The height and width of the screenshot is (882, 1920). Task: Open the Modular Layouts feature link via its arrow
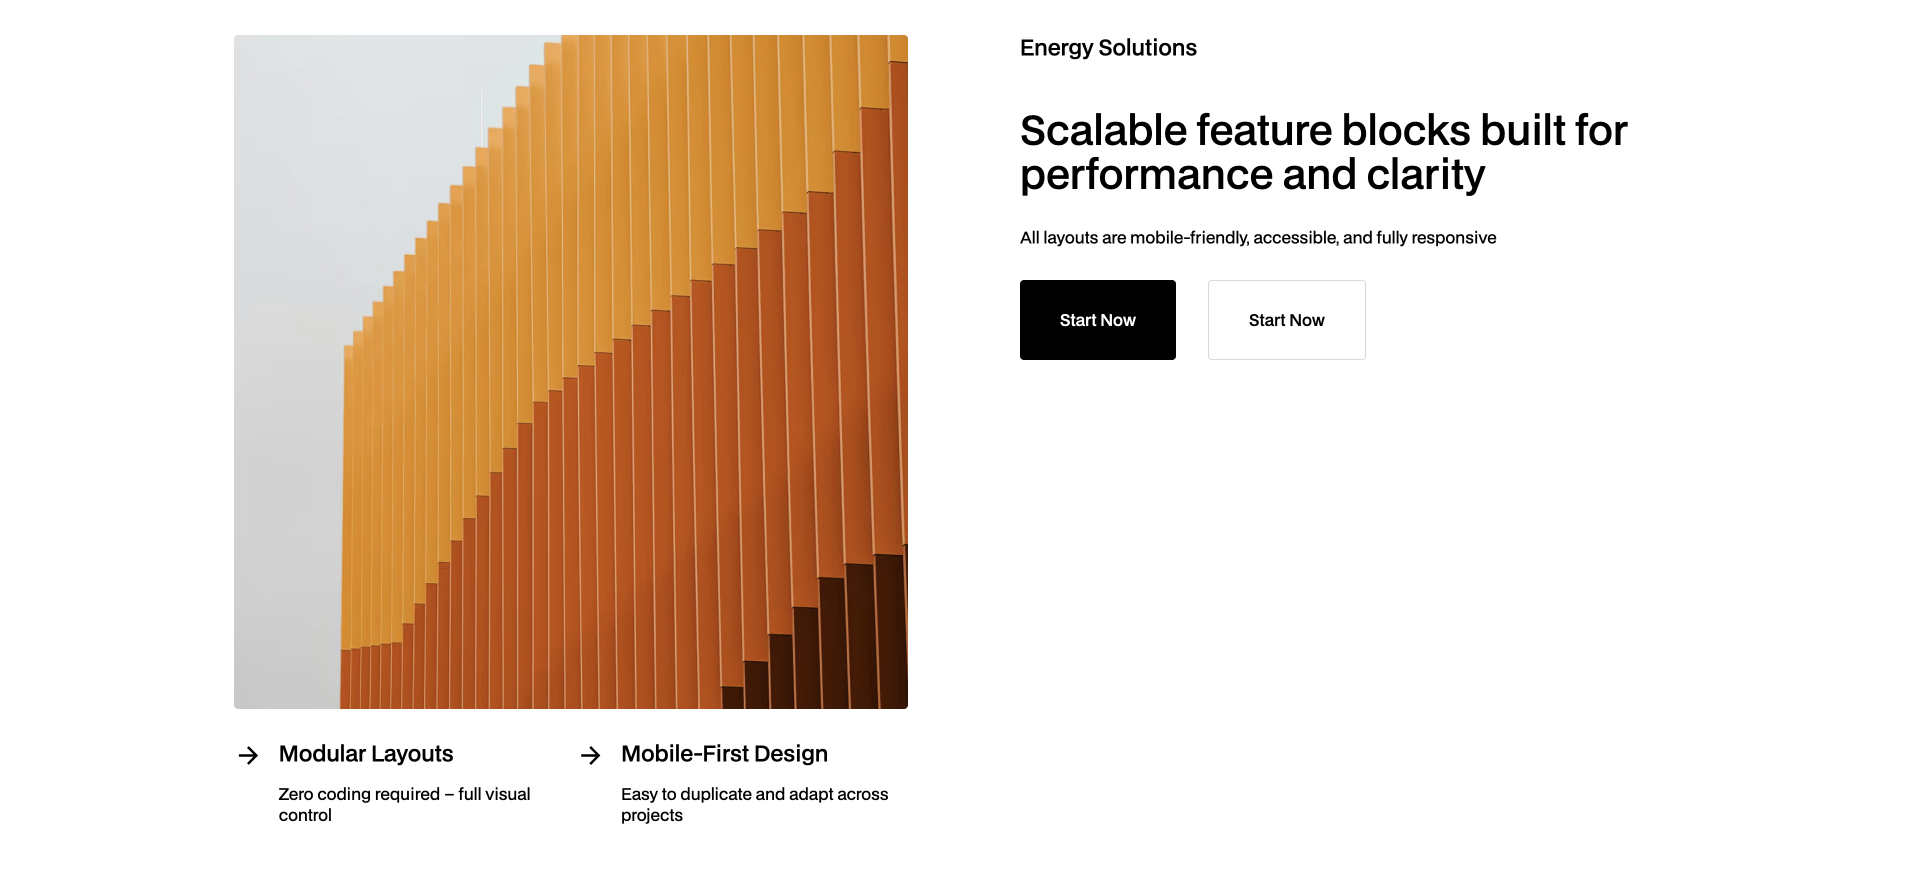pos(247,755)
